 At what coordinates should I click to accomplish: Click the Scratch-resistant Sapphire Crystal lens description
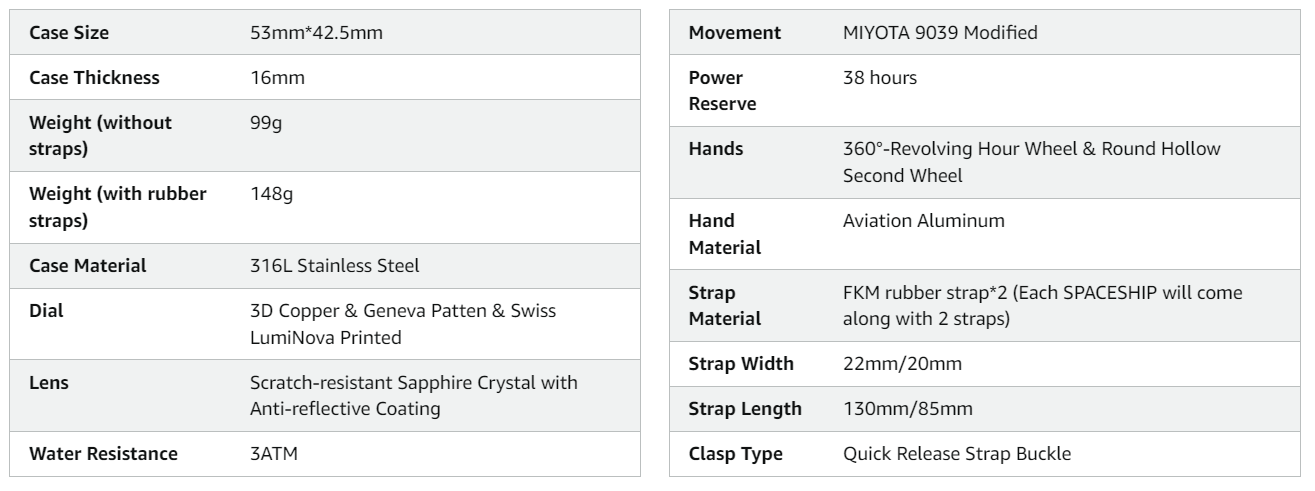(414, 395)
